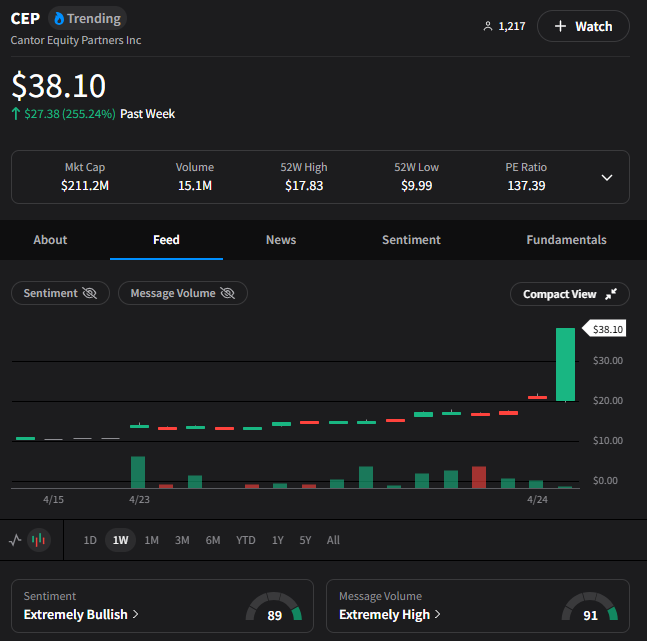Click the $38.10 price label on chart
This screenshot has width=647, height=641.
click(605, 329)
